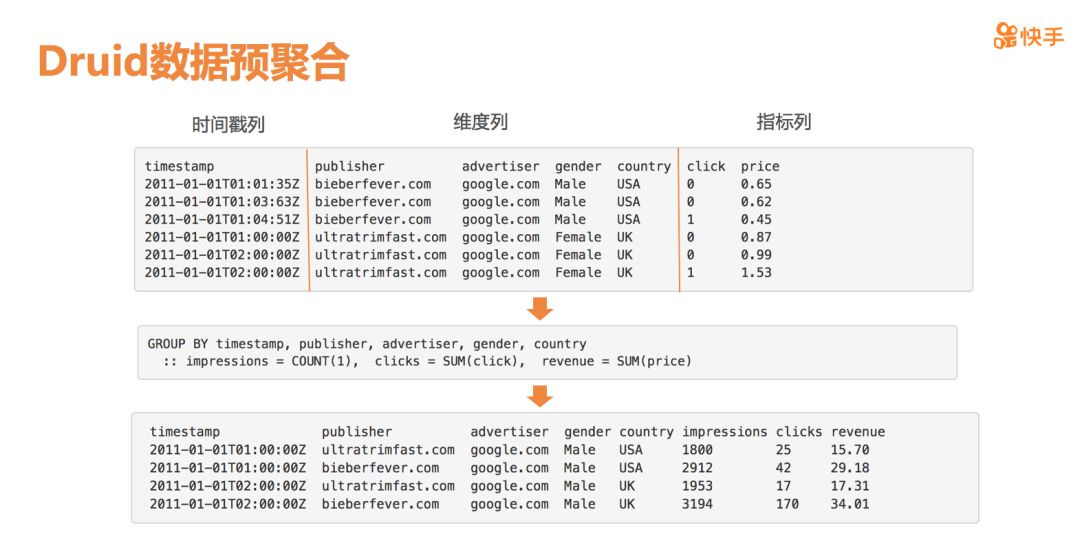Click "ultratrimfast.com" in the row with revenue 15.70
The height and width of the screenshot is (552, 1080).
click(388, 450)
